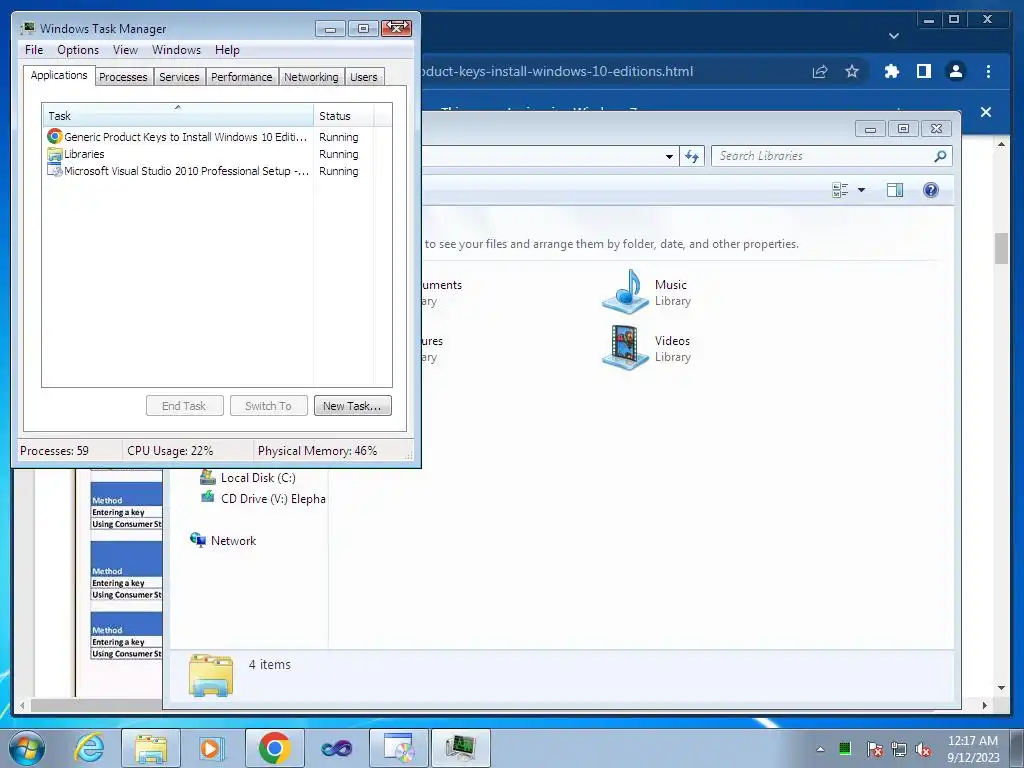
Task: Click the Libraries icon in the Explorer details pane
Action: (x=210, y=675)
